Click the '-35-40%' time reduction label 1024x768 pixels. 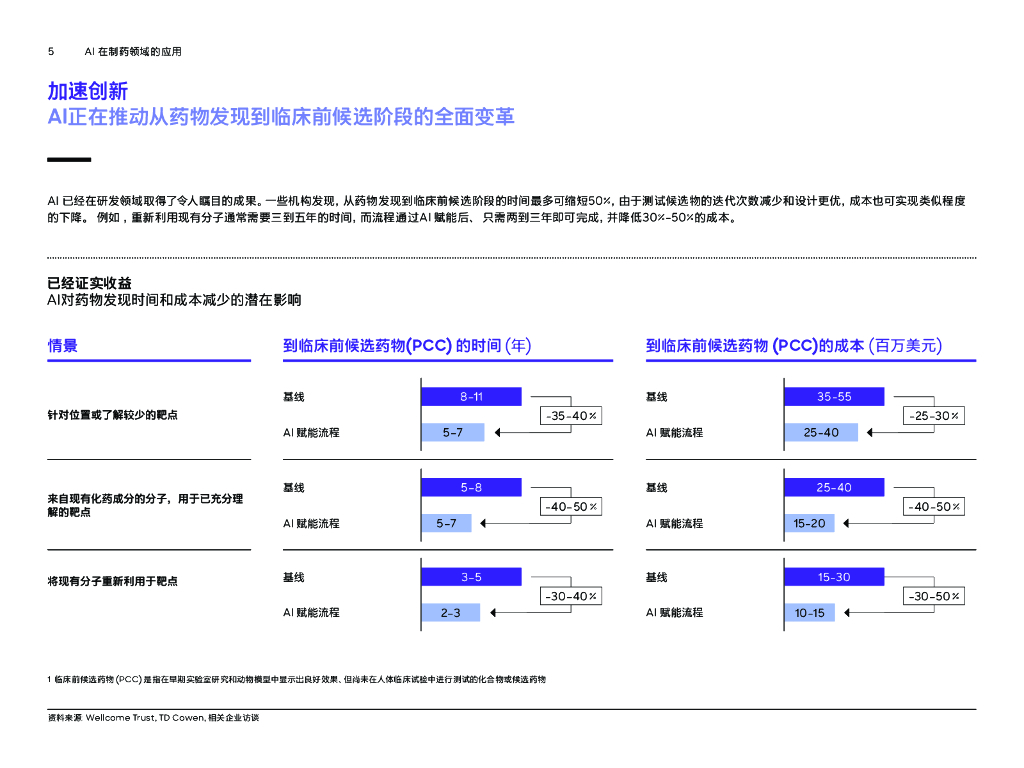571,415
